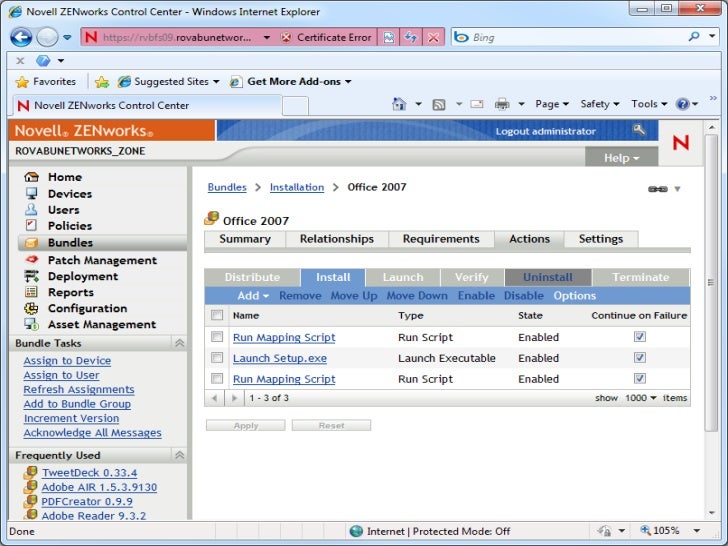Tick the select-all checkbox in table header
Viewport: 728px width, 546px height.
pyautogui.click(x=217, y=315)
